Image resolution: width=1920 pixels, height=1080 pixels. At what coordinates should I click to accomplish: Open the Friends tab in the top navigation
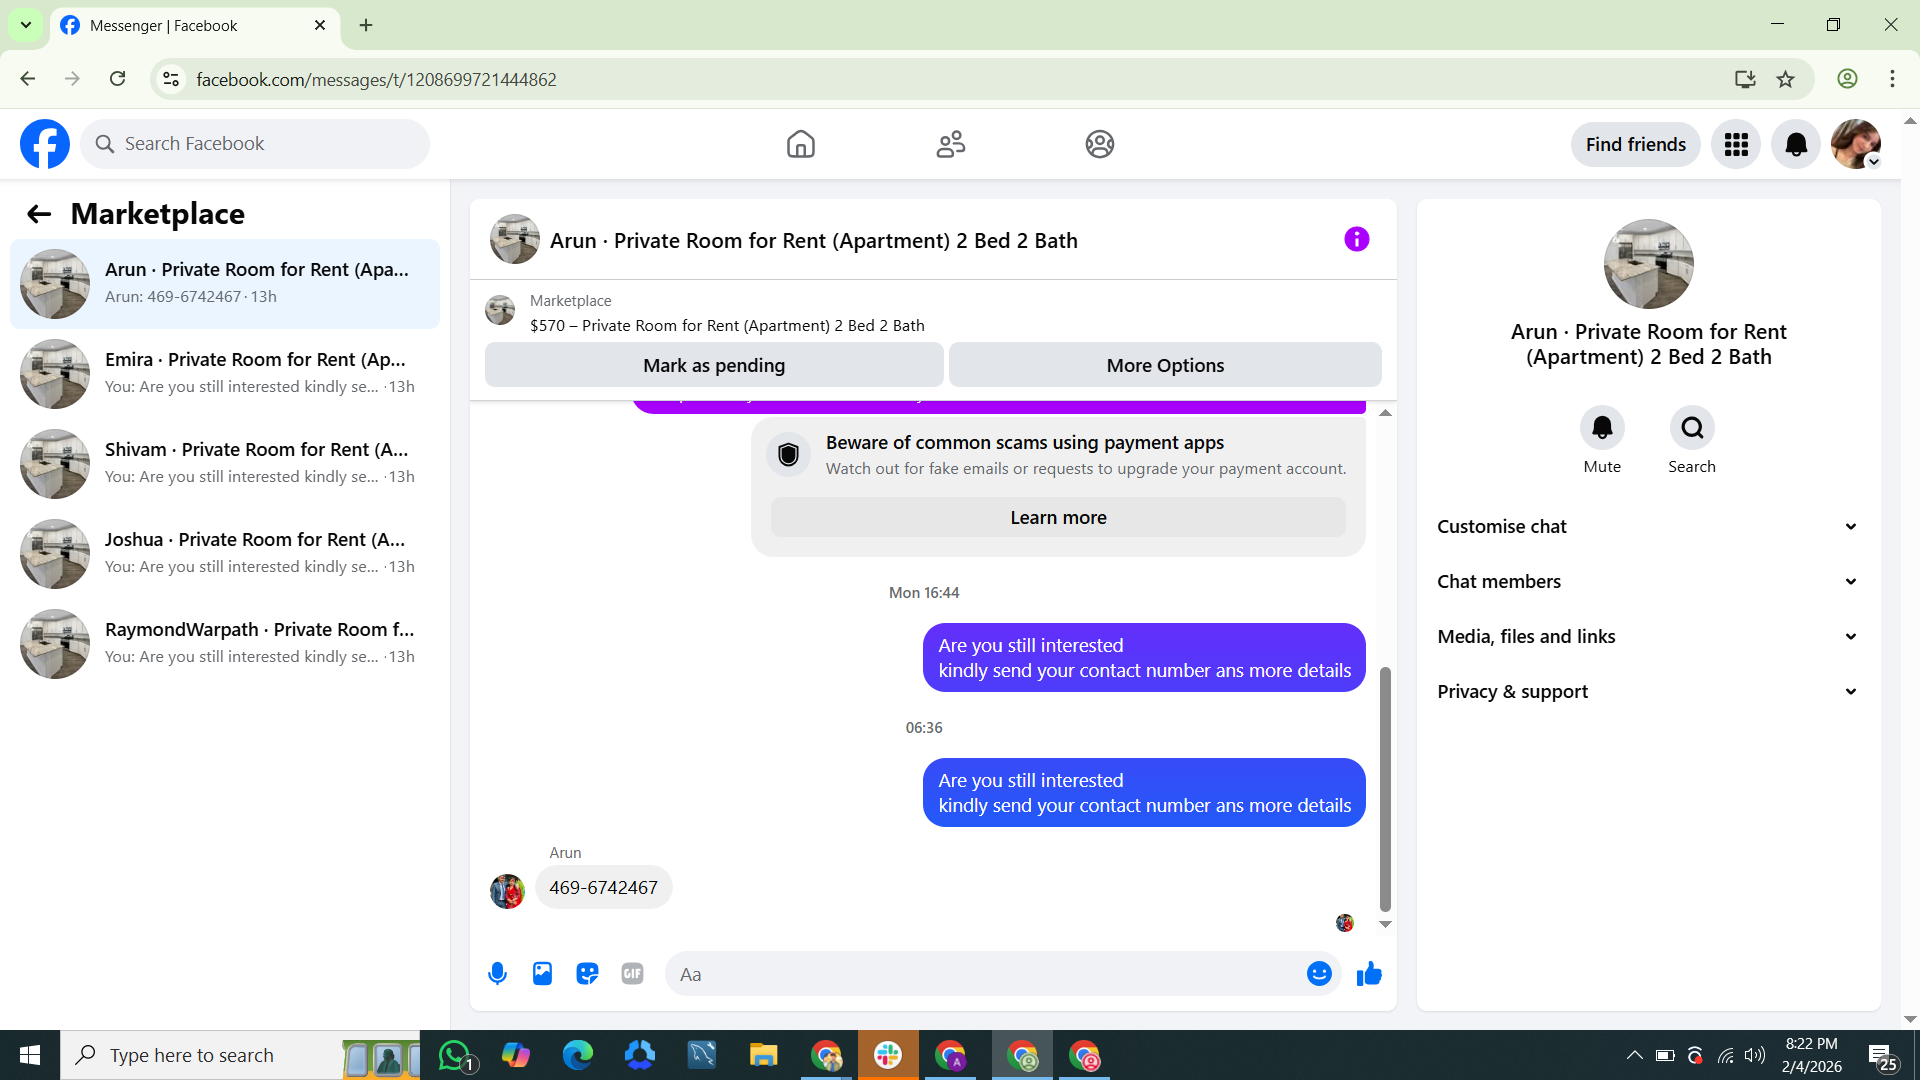(950, 145)
